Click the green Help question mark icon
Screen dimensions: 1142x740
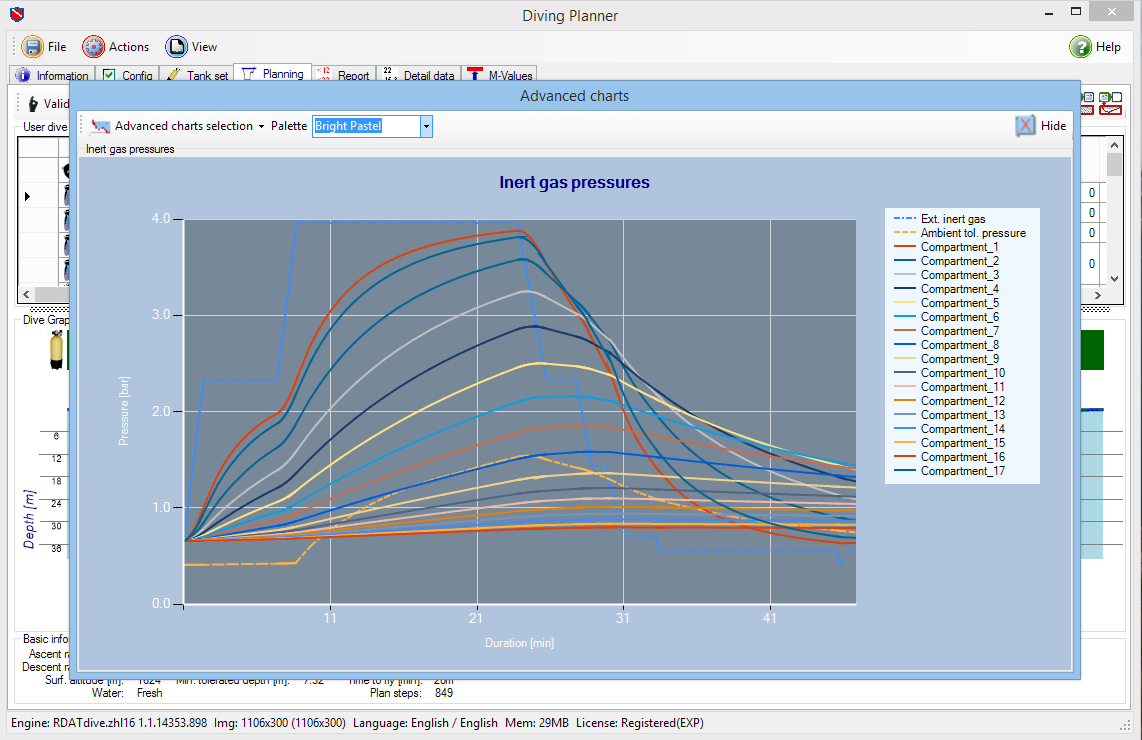tap(1080, 47)
